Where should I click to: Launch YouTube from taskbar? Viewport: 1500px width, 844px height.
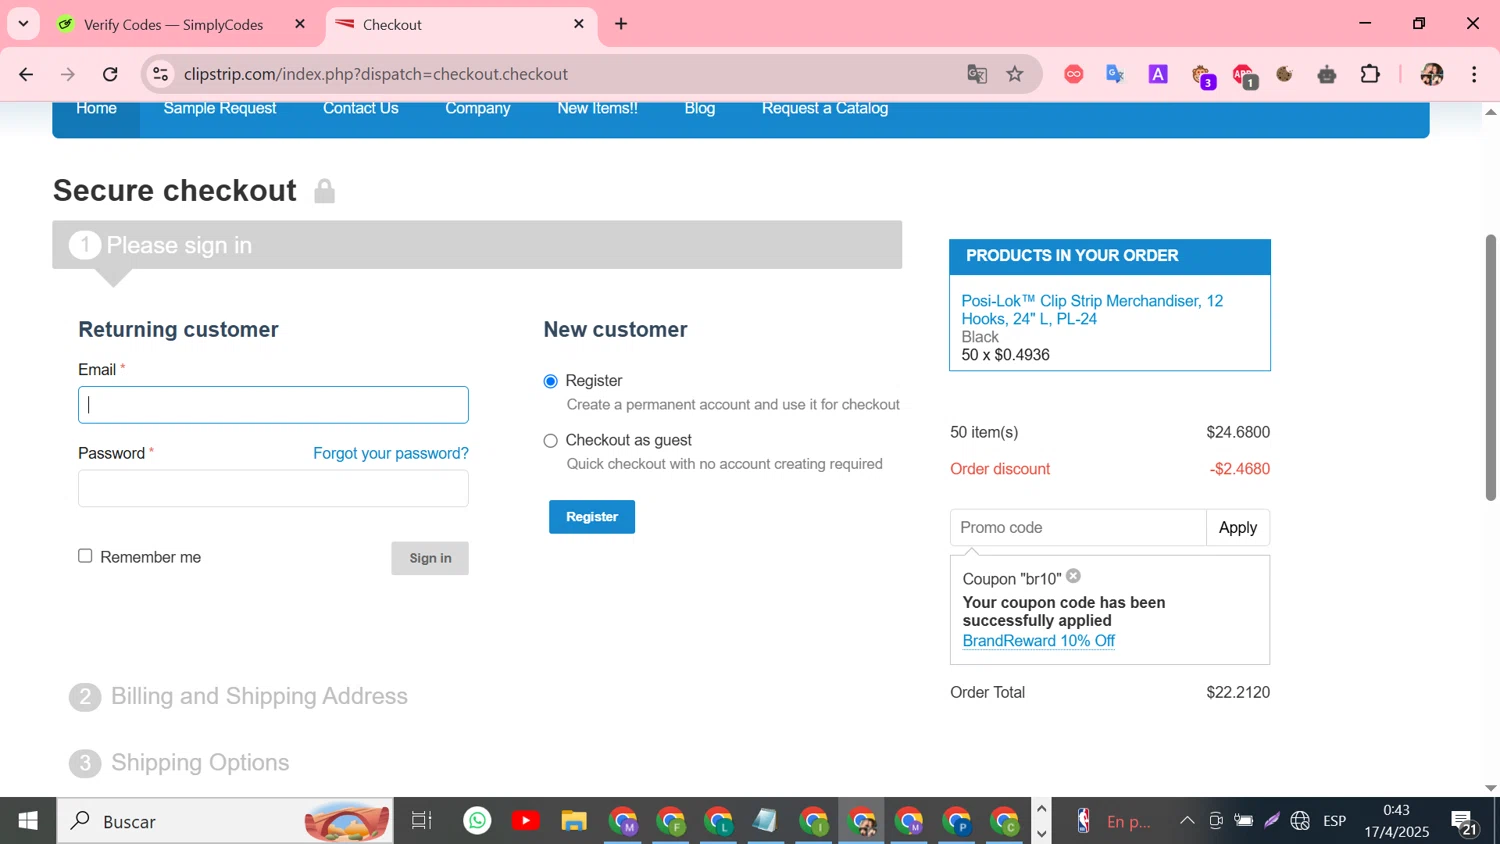click(x=526, y=821)
